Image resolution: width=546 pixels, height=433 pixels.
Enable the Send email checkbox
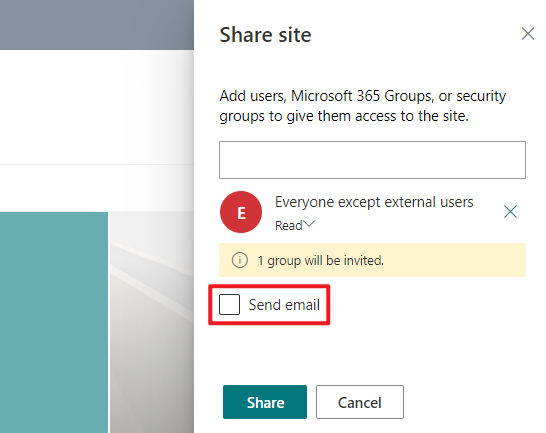229,304
